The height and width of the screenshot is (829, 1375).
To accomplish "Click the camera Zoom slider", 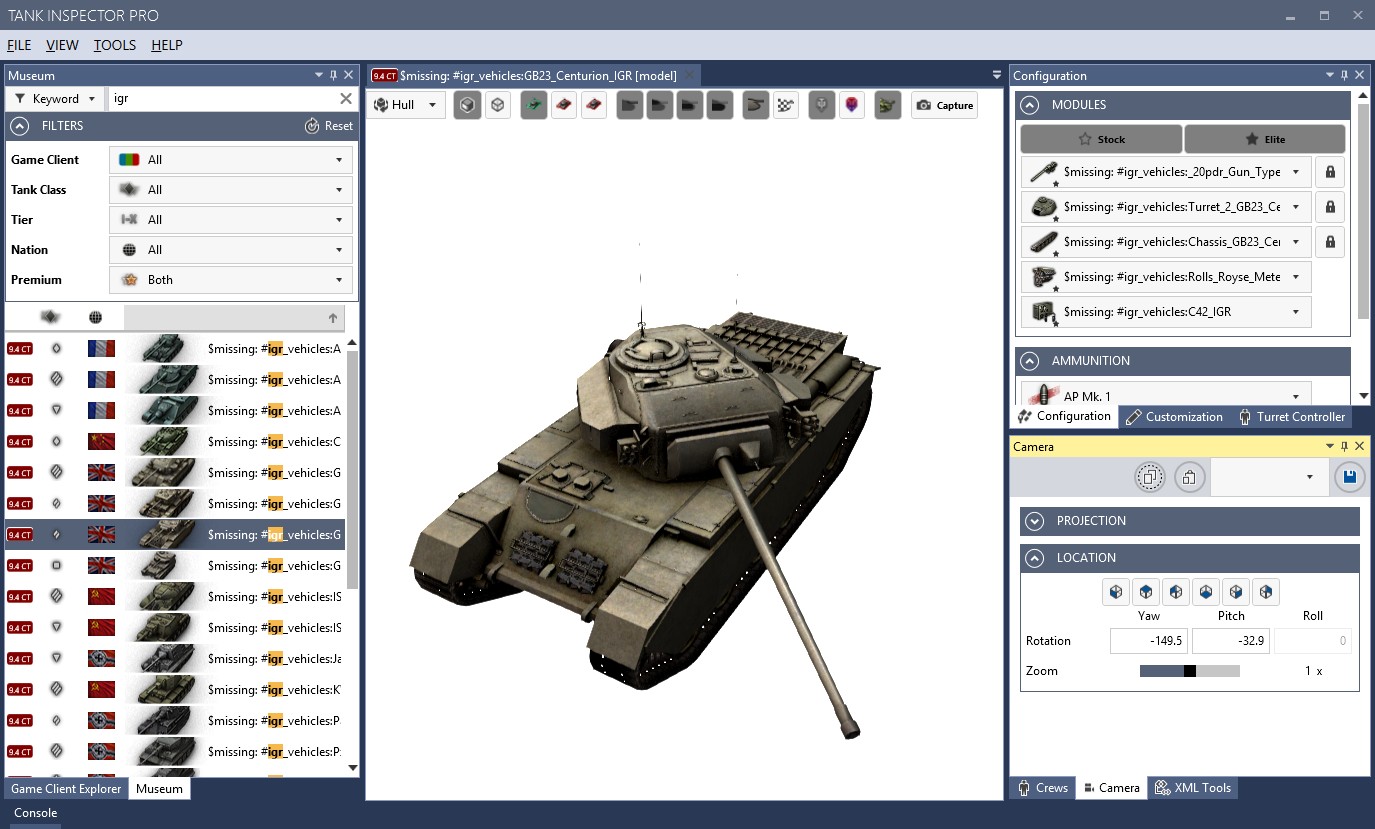I will point(1189,671).
